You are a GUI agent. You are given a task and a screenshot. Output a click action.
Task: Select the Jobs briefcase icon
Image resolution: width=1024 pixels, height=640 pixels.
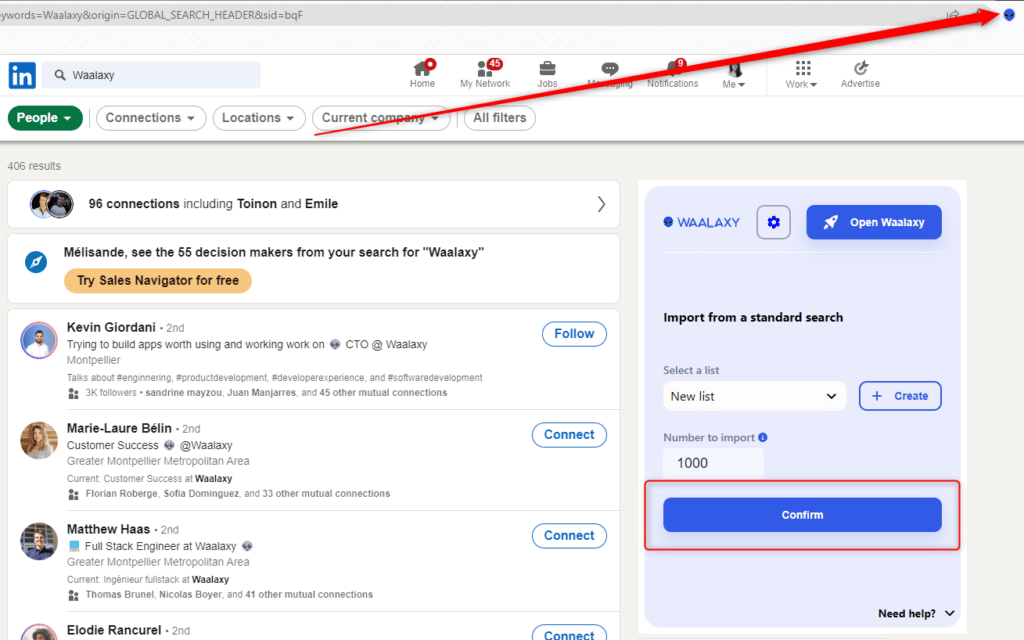pyautogui.click(x=547, y=71)
